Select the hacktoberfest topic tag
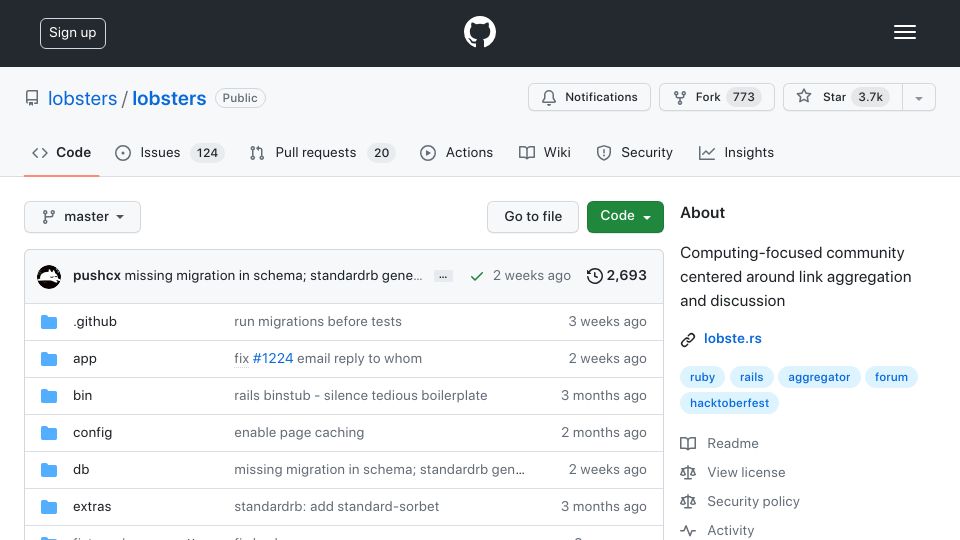Viewport: 960px width, 540px height. pos(729,403)
